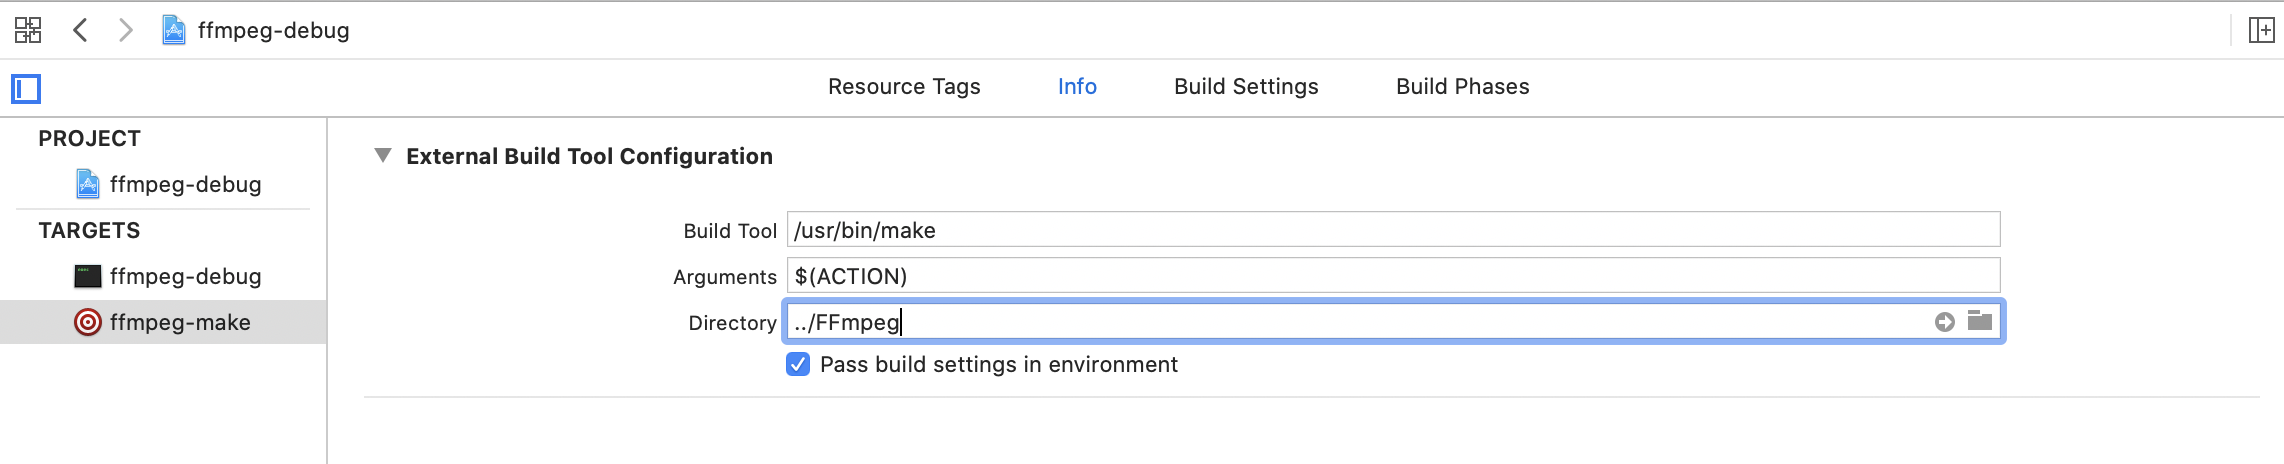The image size is (2284, 464).
Task: Click the folder icon in Directory field
Action: pyautogui.click(x=1980, y=321)
